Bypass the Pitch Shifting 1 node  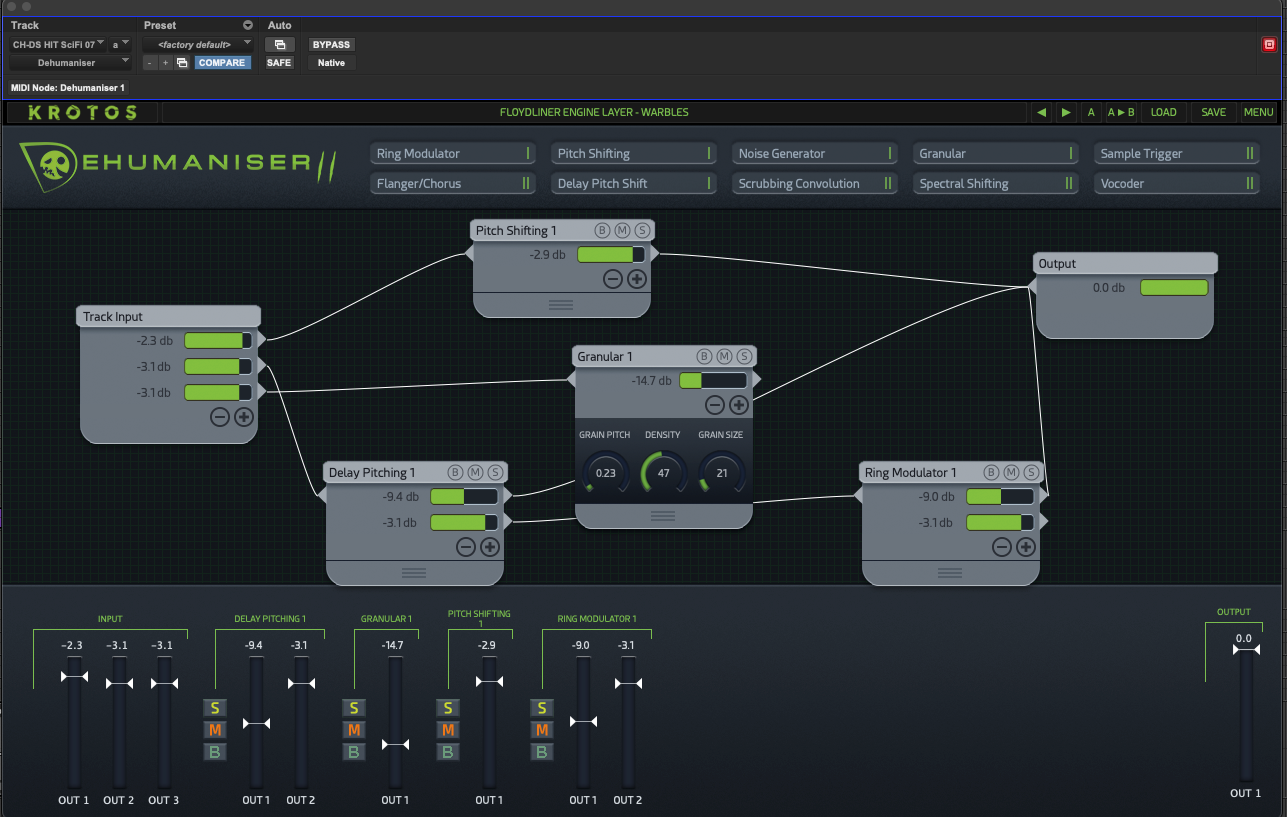click(602, 230)
